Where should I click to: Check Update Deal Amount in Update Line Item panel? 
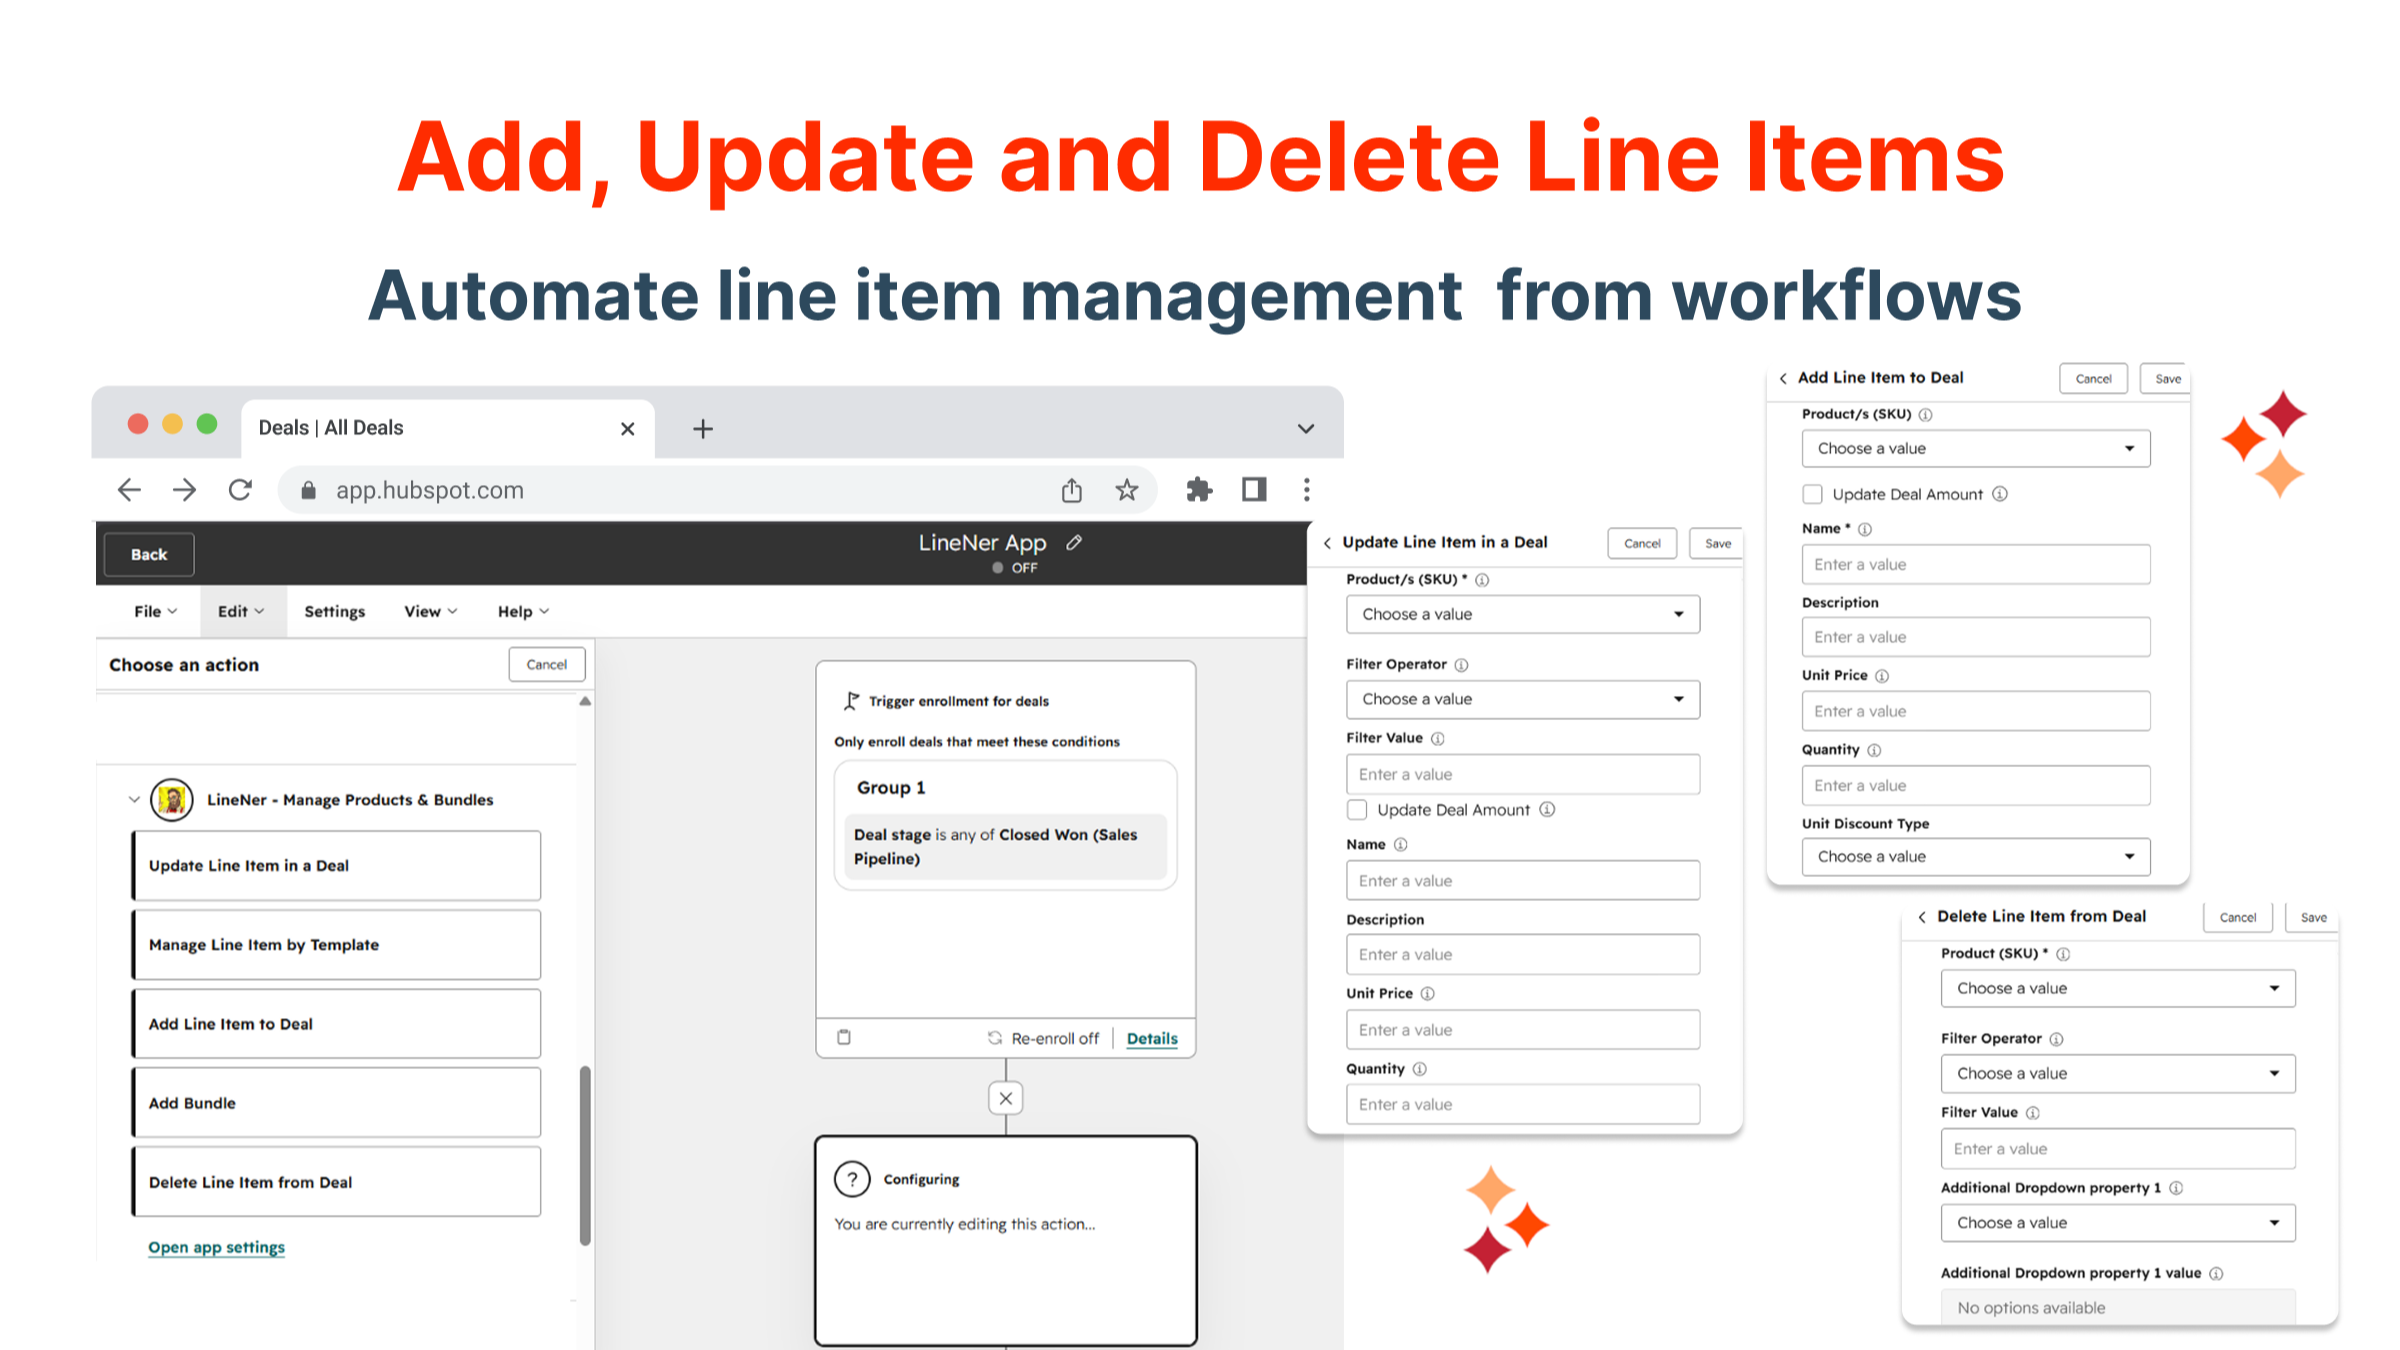(1357, 810)
